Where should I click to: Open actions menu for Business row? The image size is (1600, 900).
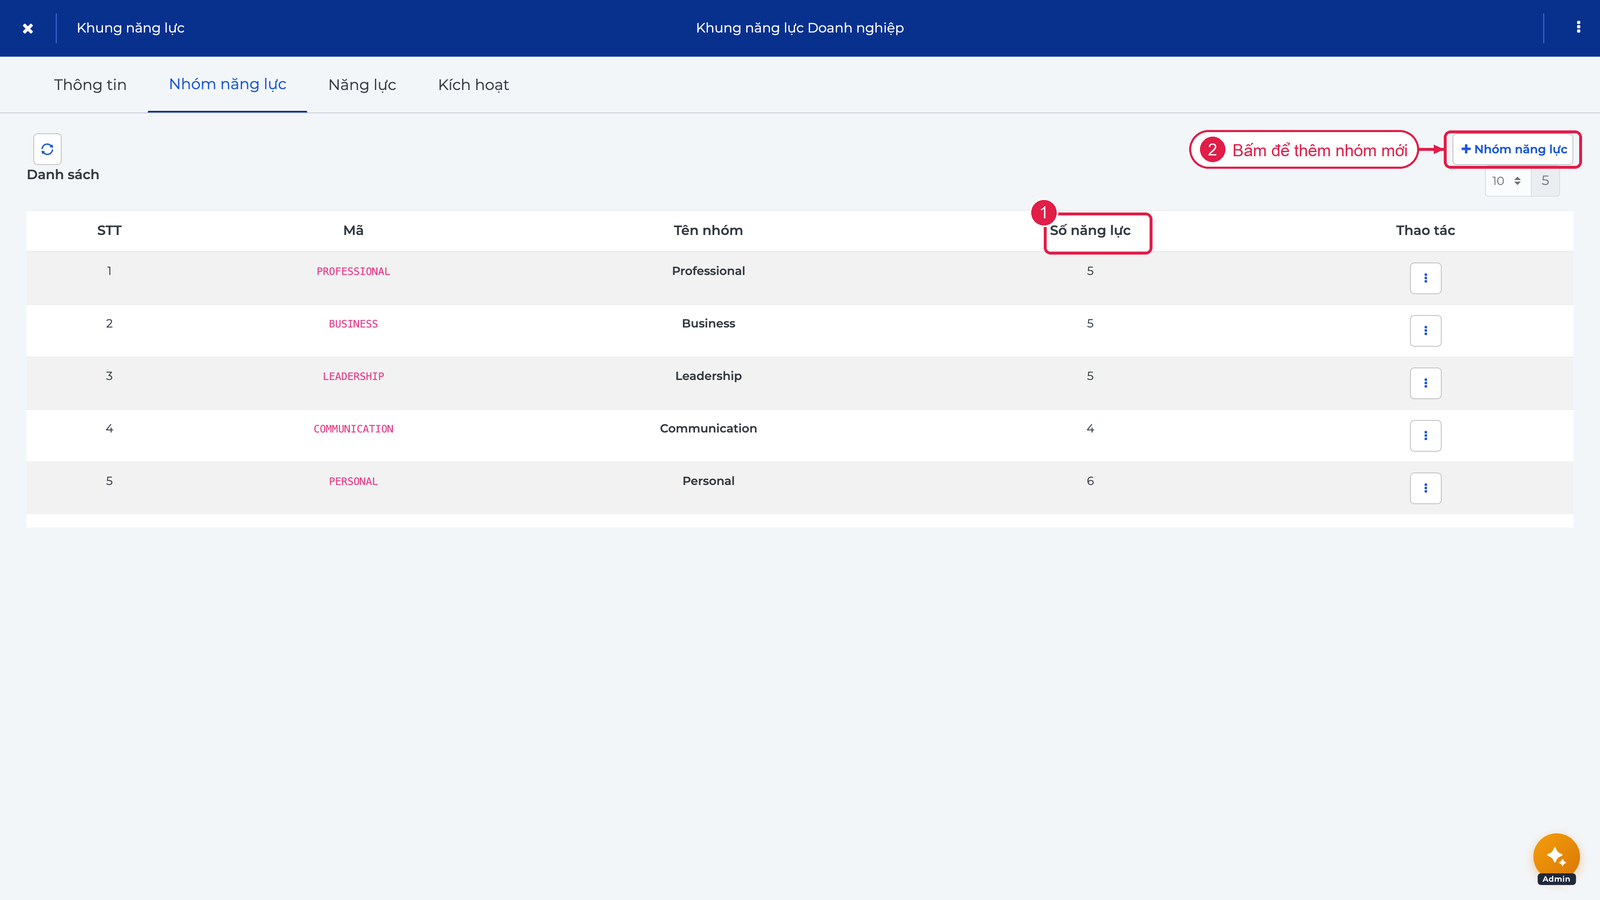tap(1425, 331)
